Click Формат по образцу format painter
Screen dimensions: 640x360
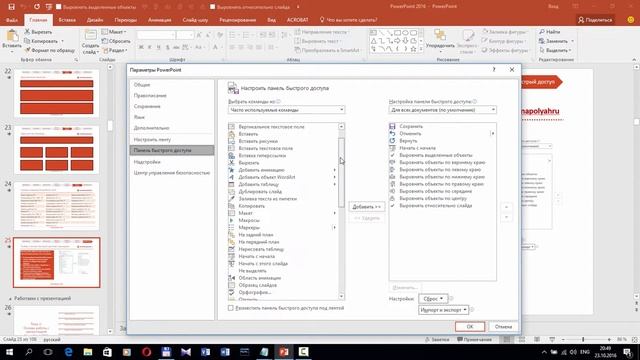[49, 50]
